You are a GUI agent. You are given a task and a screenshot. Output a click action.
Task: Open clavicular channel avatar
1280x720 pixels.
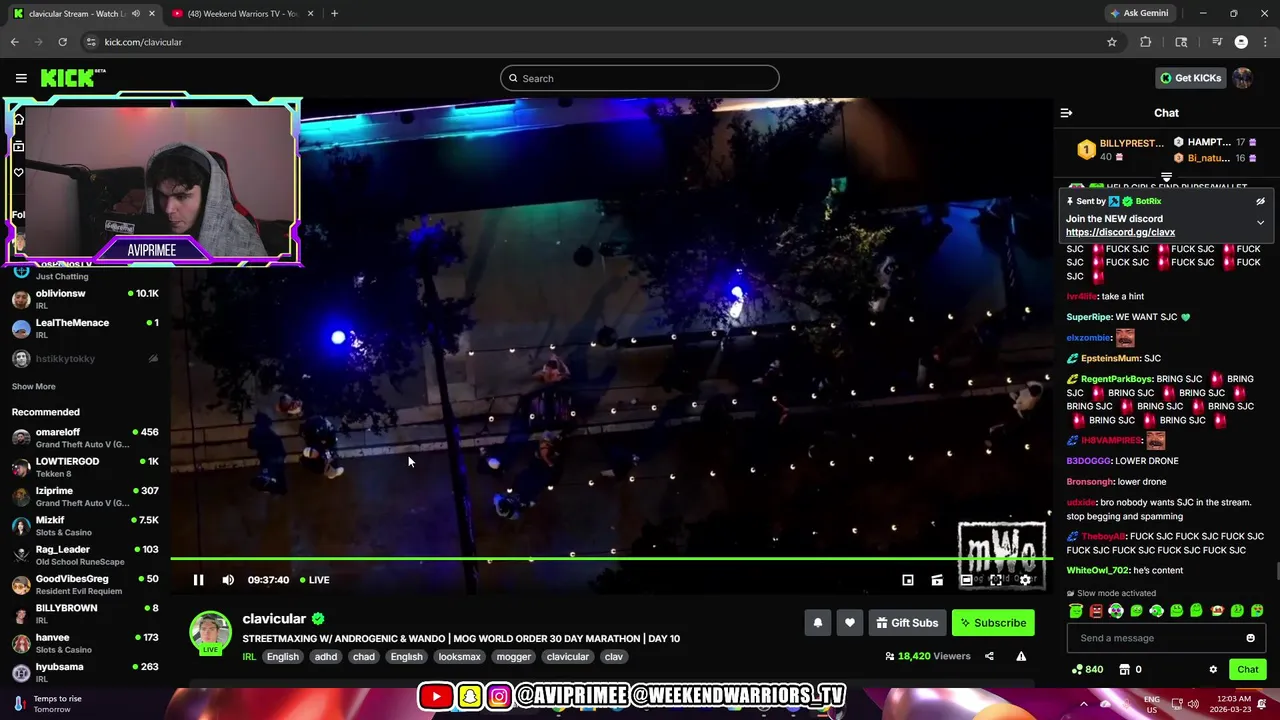(x=210, y=632)
